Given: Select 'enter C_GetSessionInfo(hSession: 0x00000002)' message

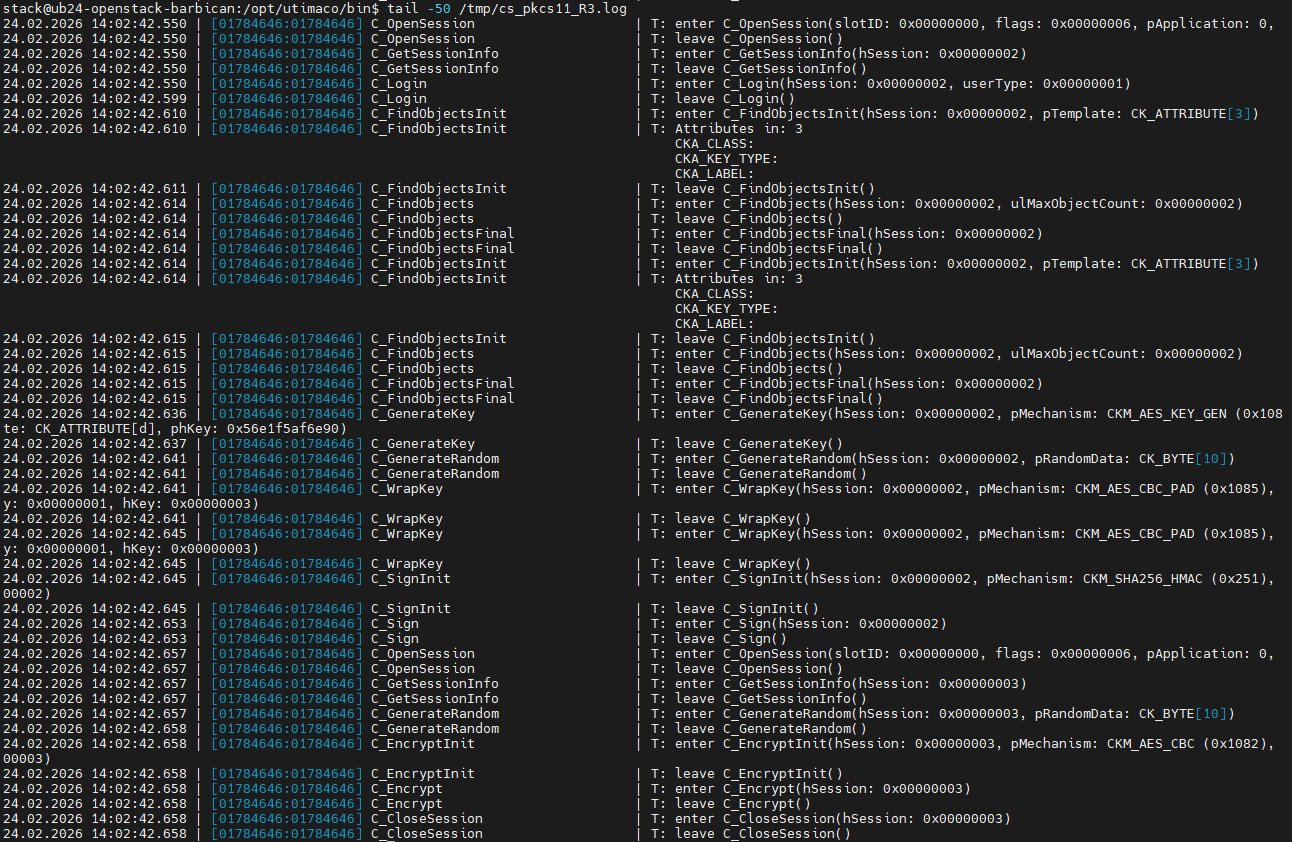Looking at the screenshot, I should click(851, 54).
